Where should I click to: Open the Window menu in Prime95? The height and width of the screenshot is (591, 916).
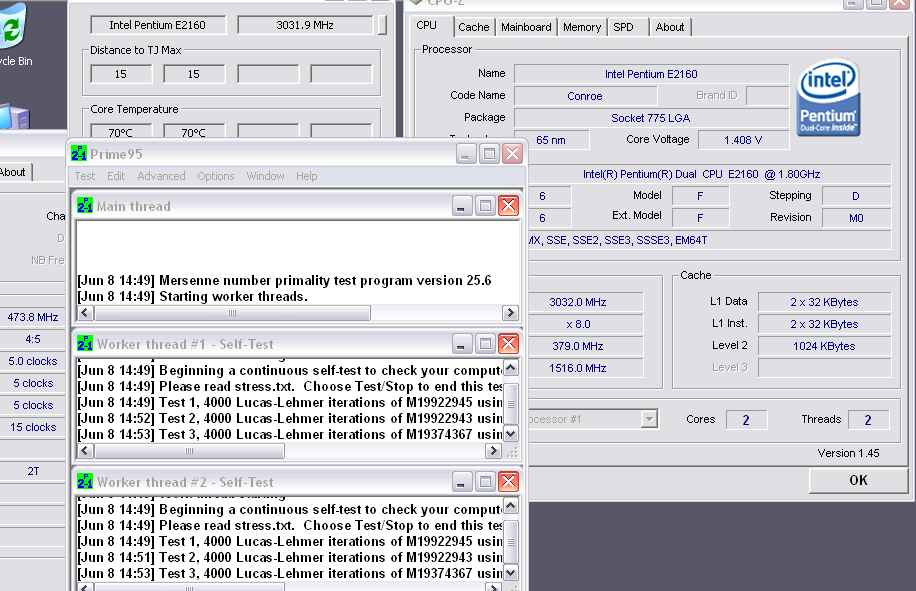265,176
